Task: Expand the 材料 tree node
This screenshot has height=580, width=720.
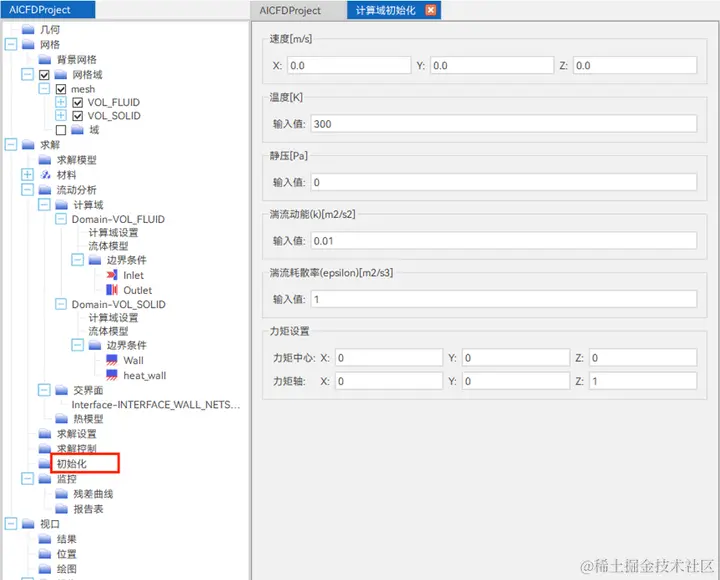Action: pos(28,175)
